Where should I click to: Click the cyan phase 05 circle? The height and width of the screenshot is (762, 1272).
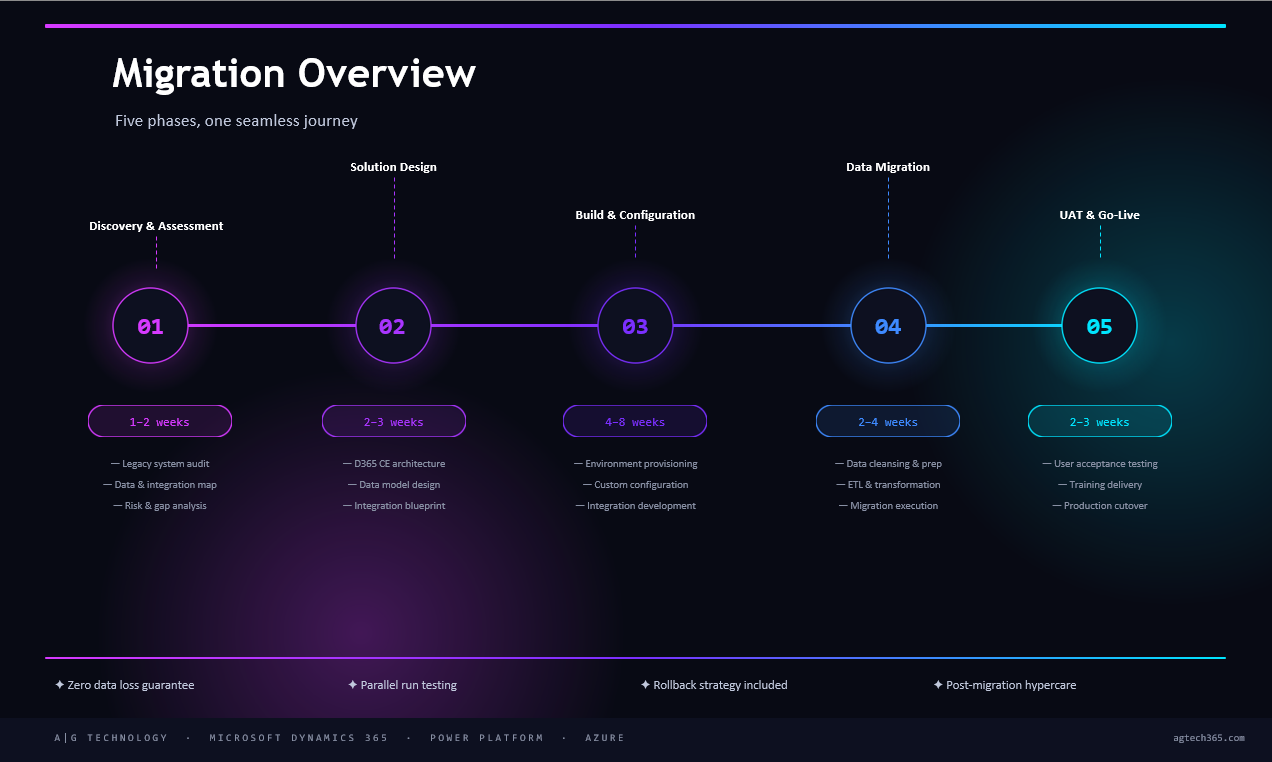1099,326
